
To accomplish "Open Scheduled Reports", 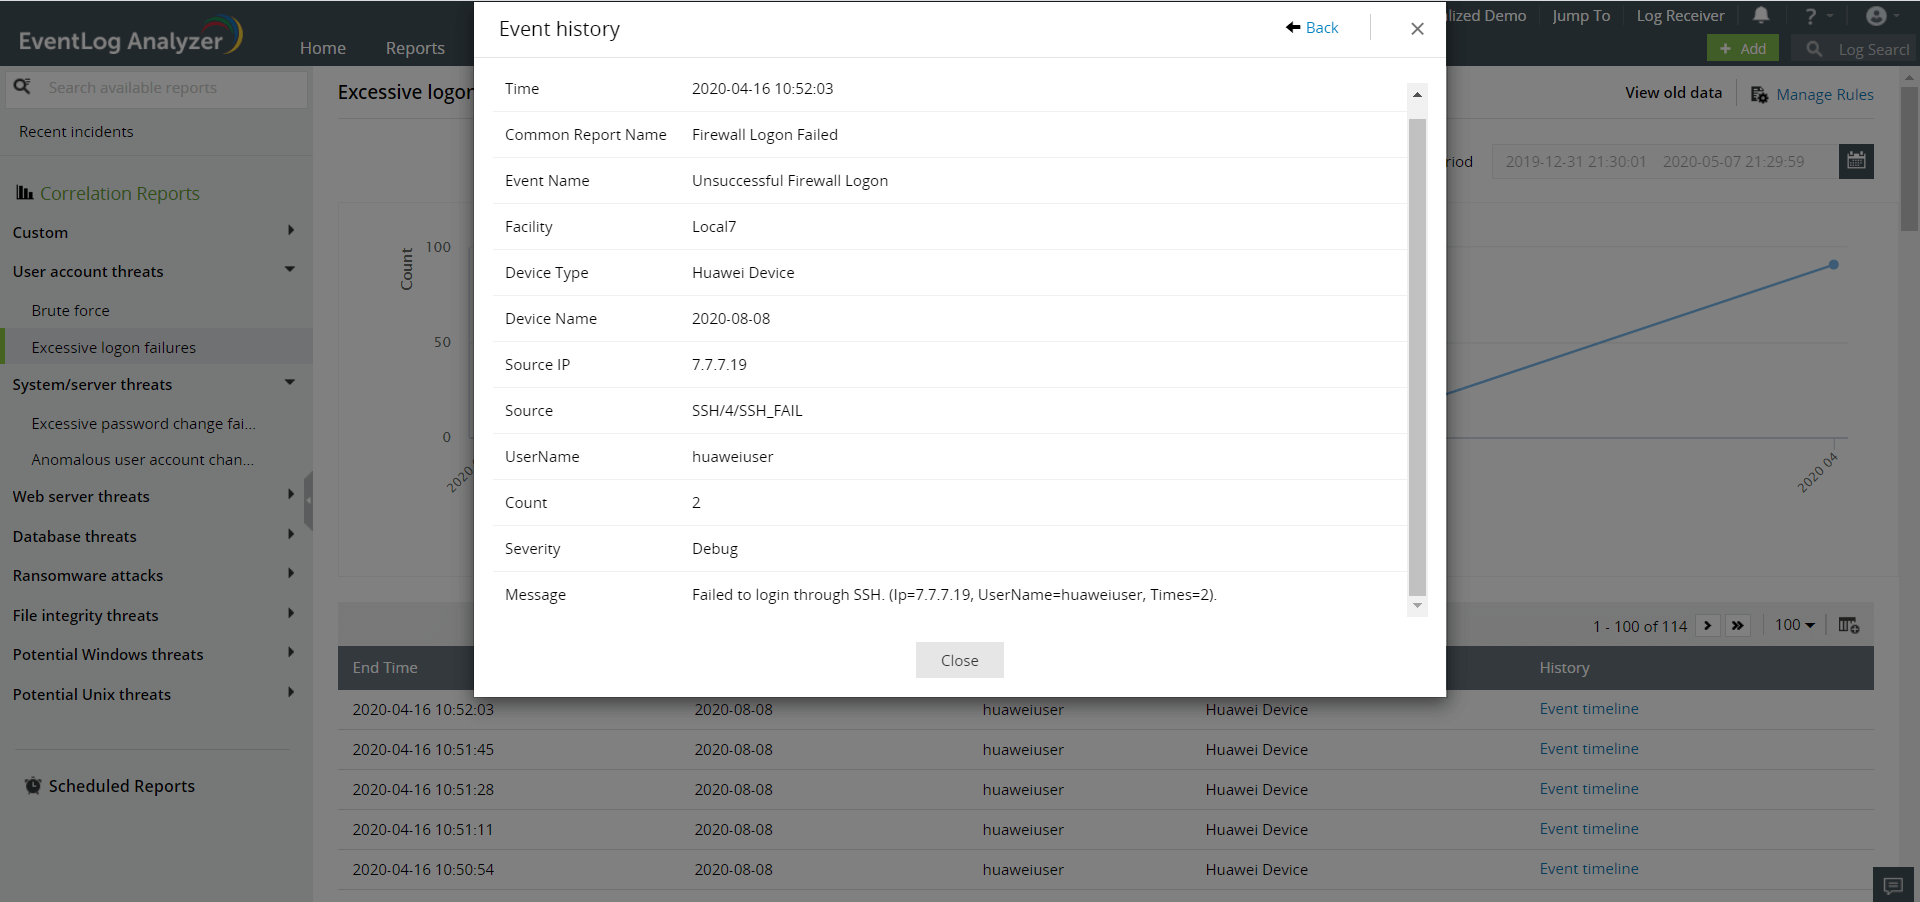I will coord(121,786).
